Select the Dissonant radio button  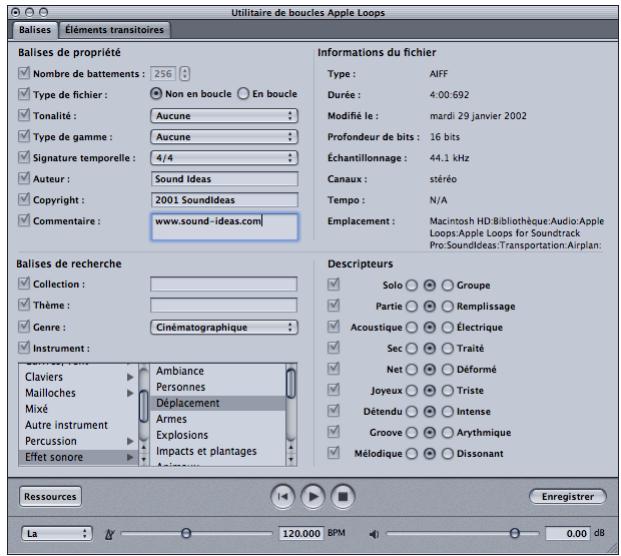click(448, 453)
